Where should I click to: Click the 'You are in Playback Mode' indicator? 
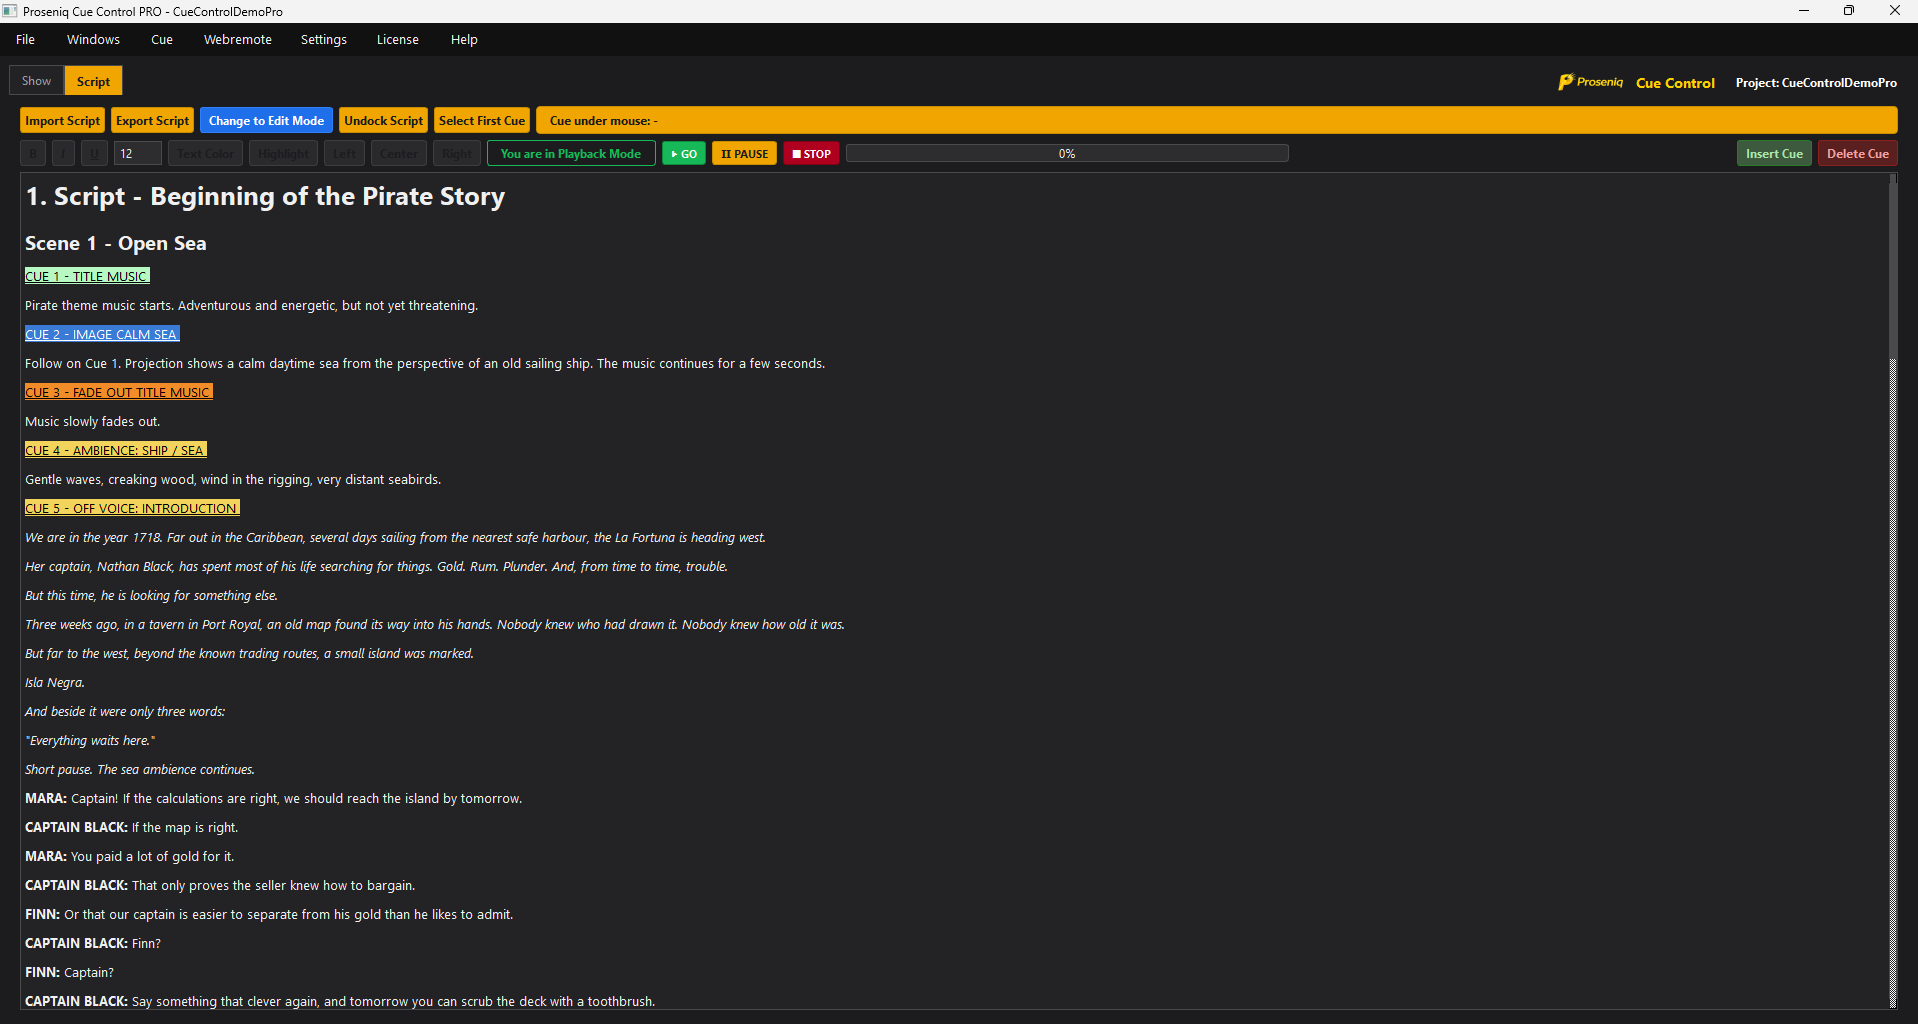pyautogui.click(x=571, y=153)
